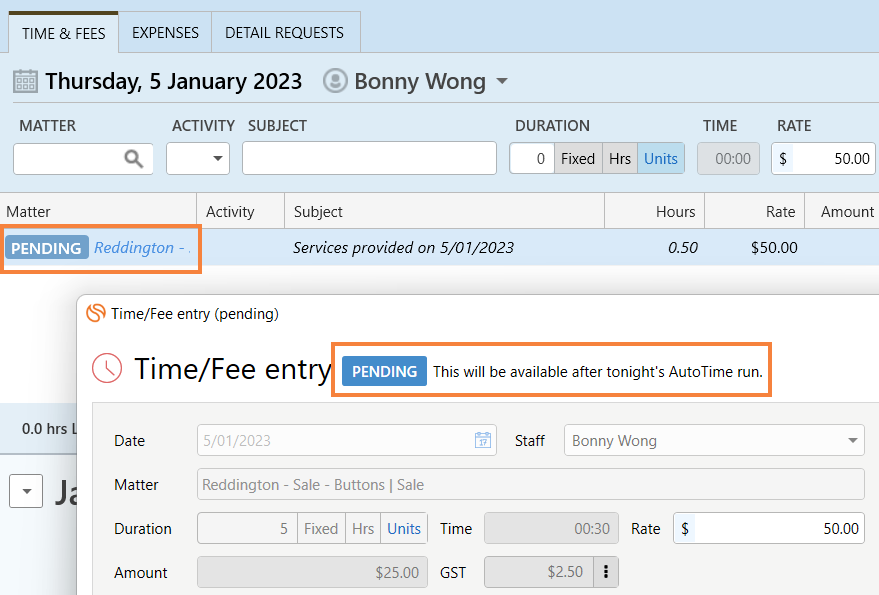Open the Bonny Wong name dropdown chevron
This screenshot has width=879, height=595.
coord(500,81)
